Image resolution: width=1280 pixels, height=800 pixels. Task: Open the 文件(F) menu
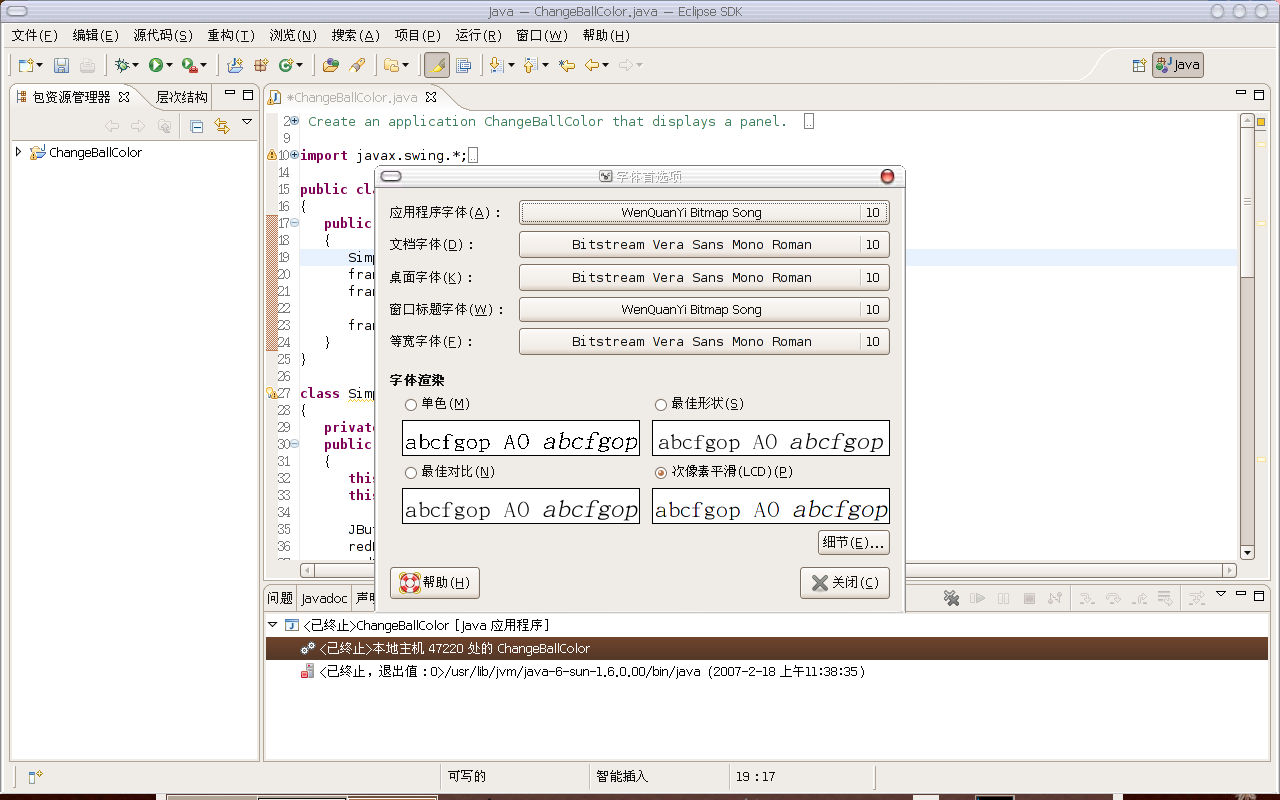pos(35,35)
